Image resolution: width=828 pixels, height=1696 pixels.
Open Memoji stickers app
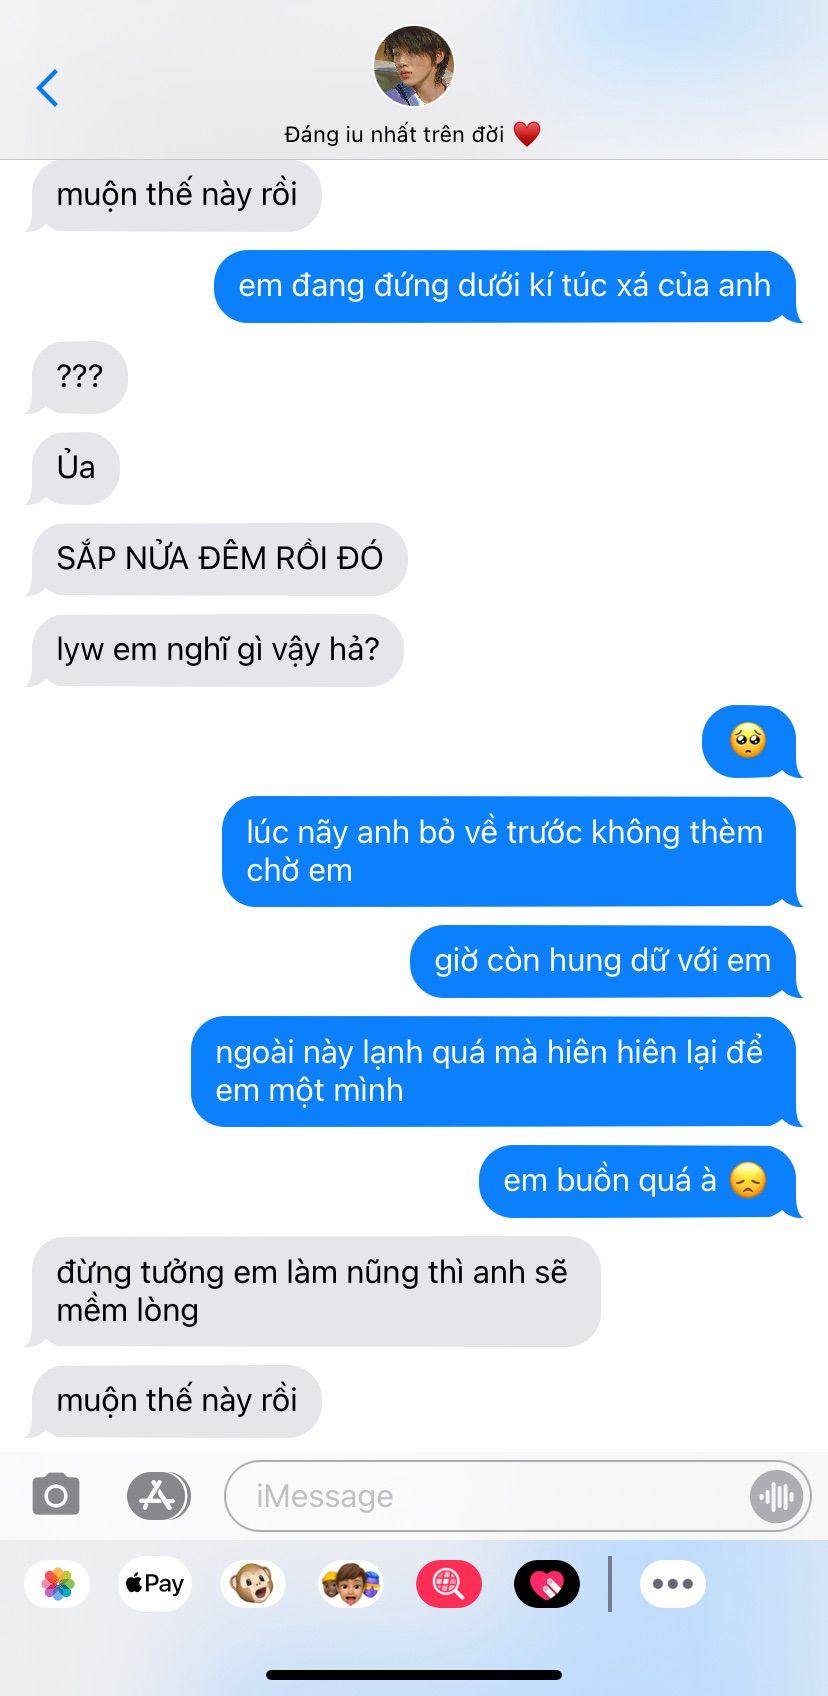(x=350, y=1584)
